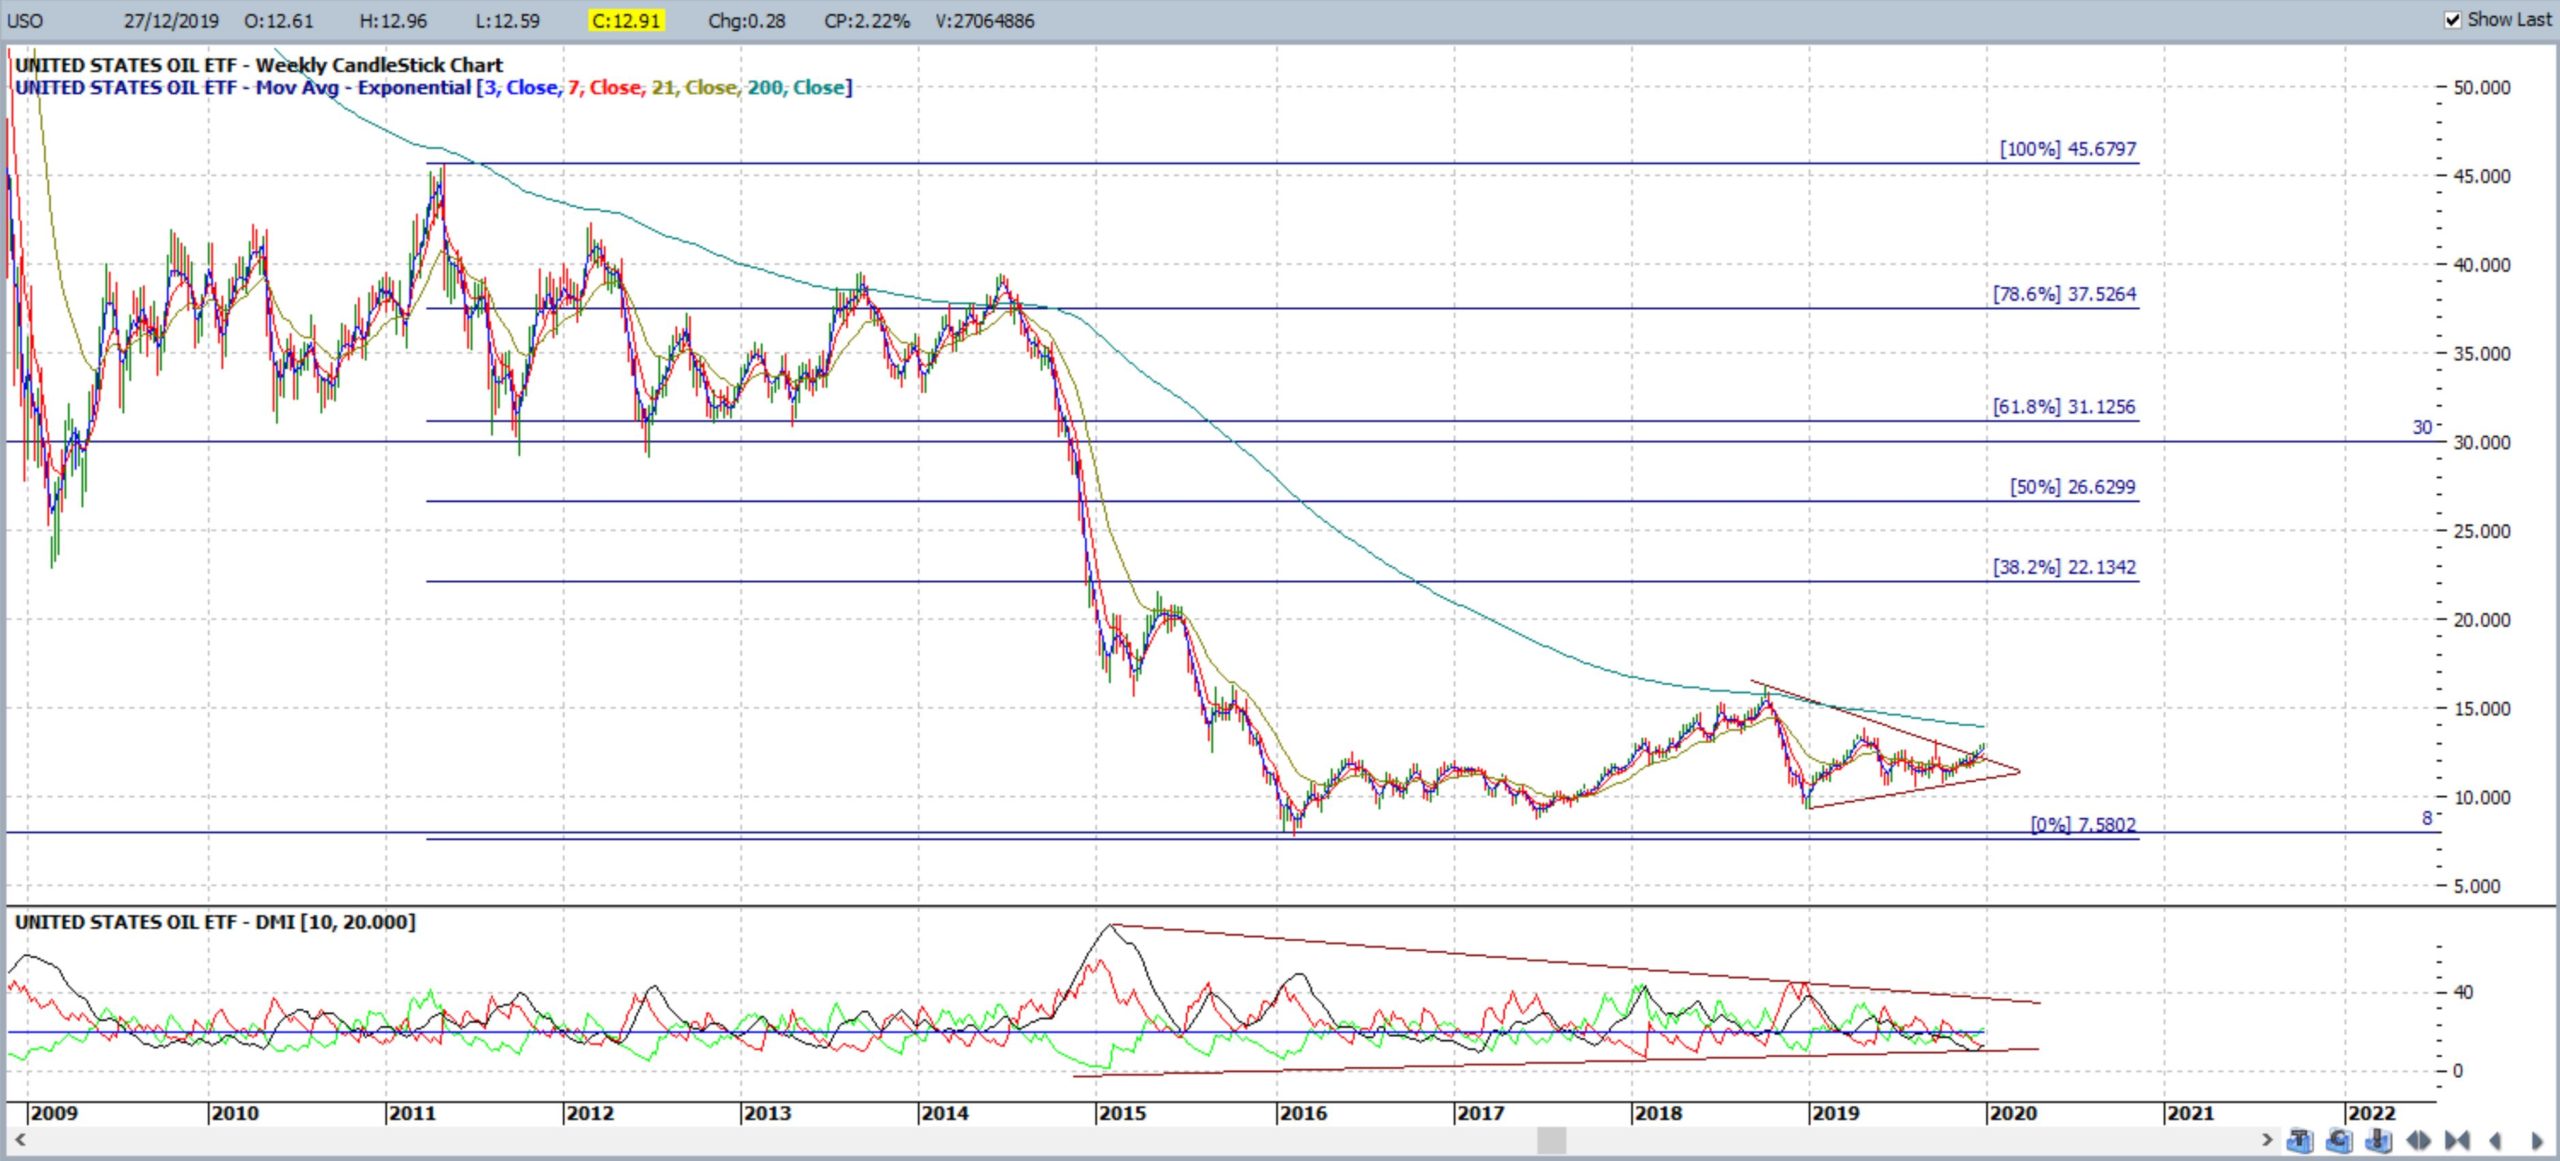Click the [38.2%] 22.1342 Fibonacci label

[2064, 567]
